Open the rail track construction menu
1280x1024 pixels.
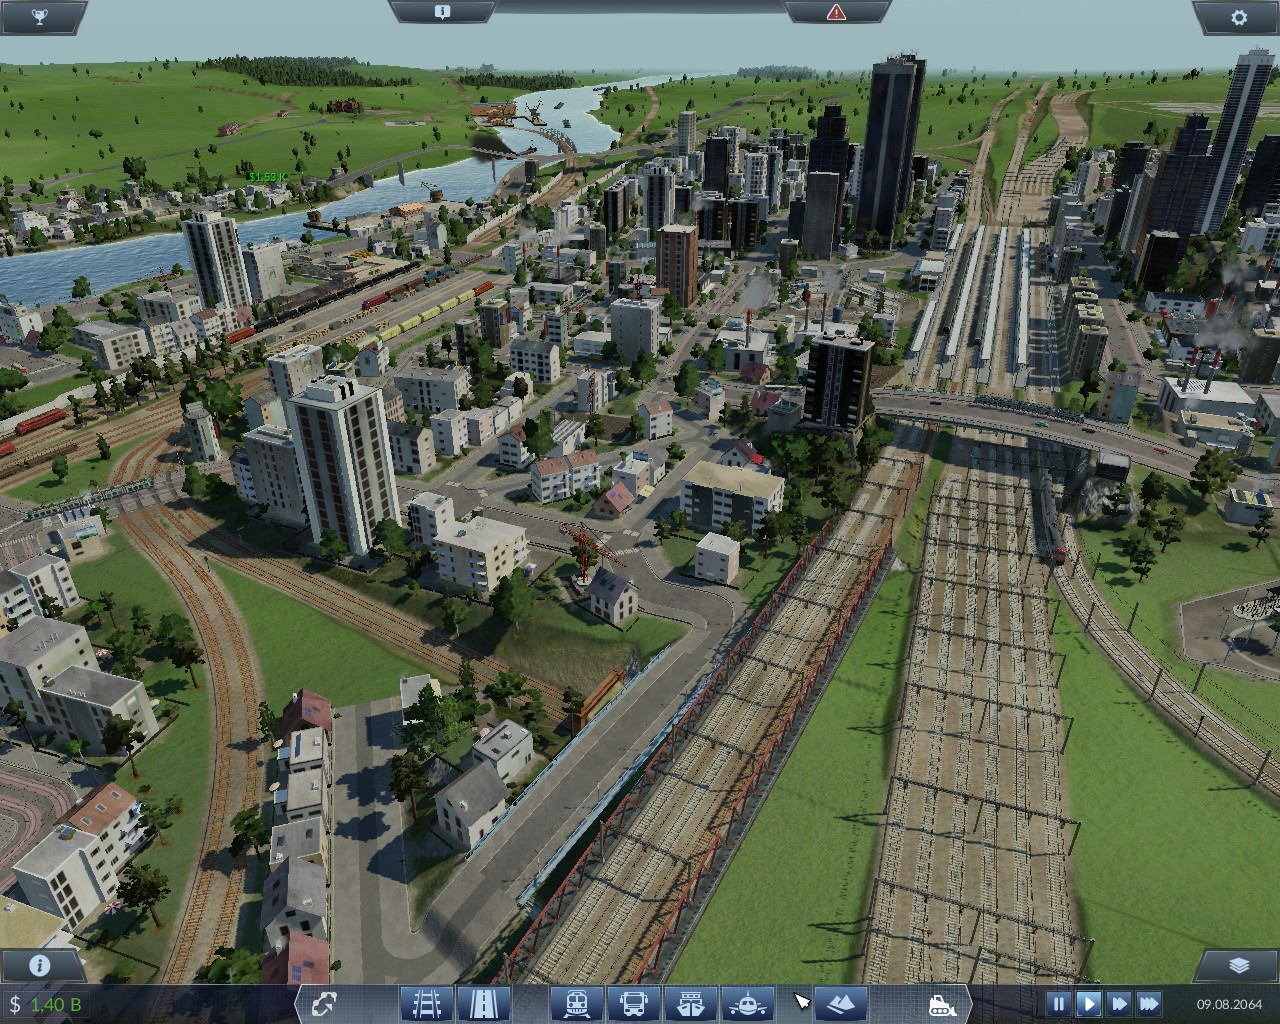tap(427, 1003)
